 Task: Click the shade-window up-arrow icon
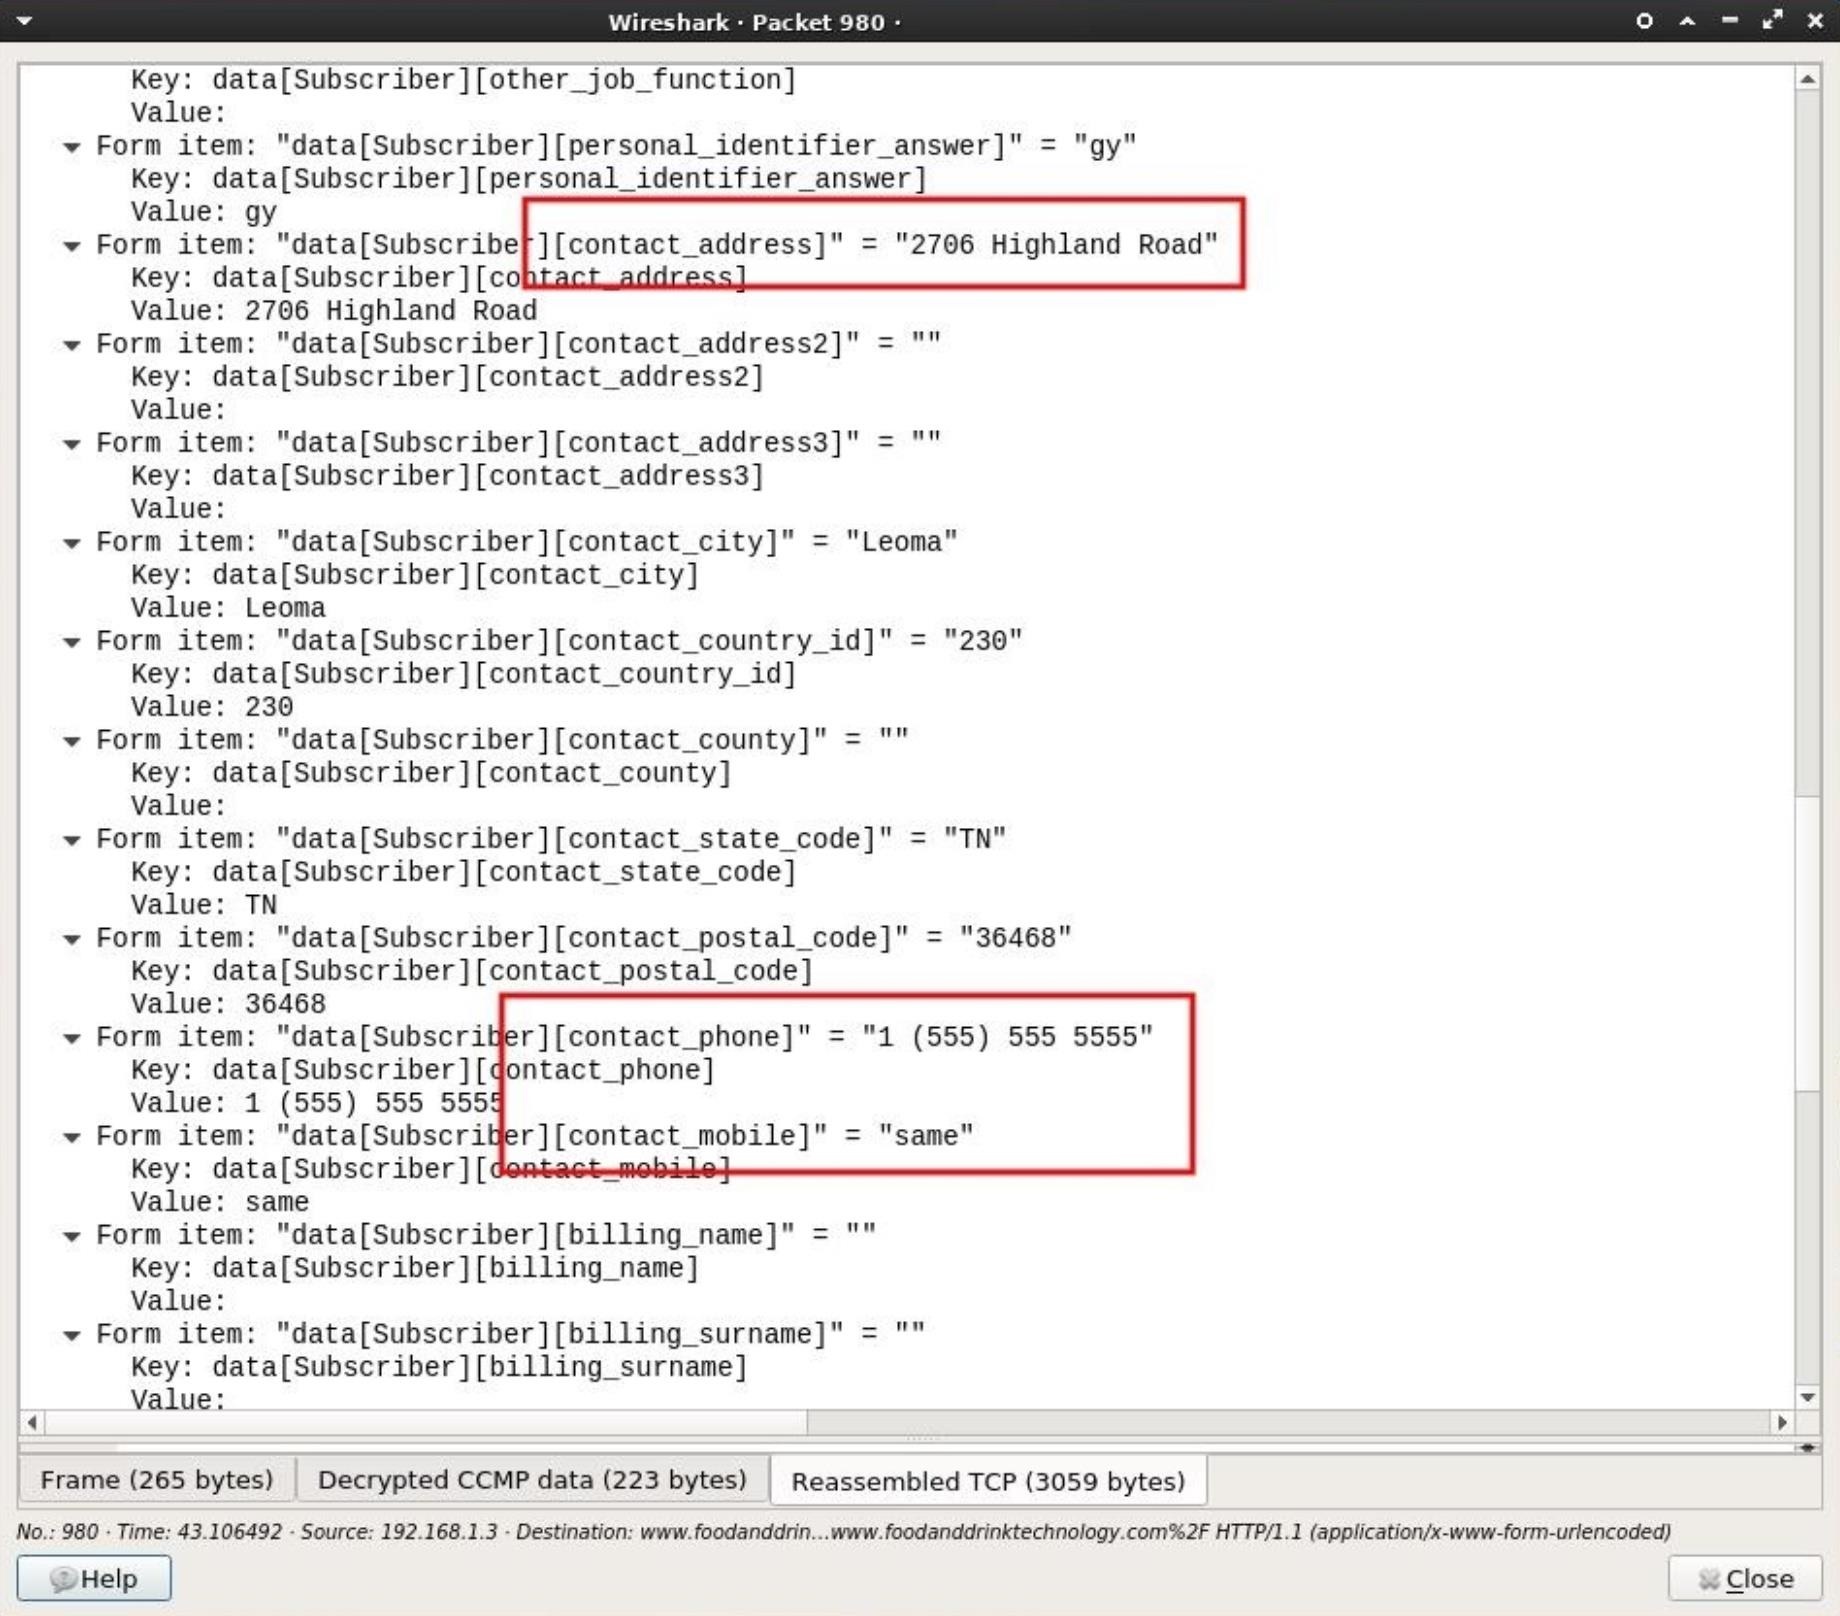coord(1686,20)
